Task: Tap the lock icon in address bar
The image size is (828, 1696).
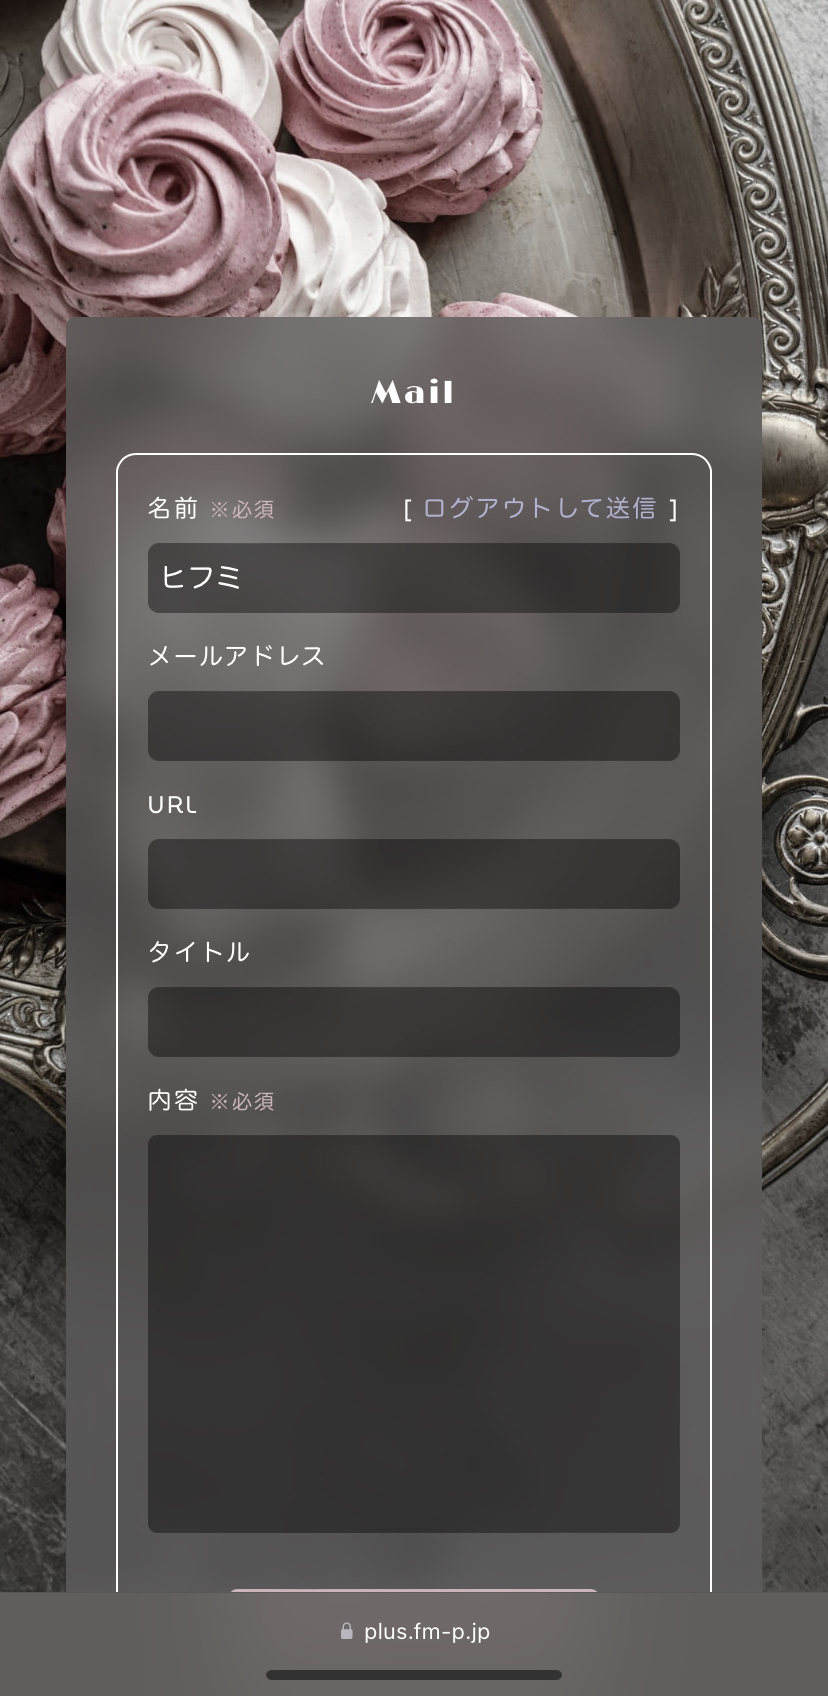Action: pos(347,1631)
